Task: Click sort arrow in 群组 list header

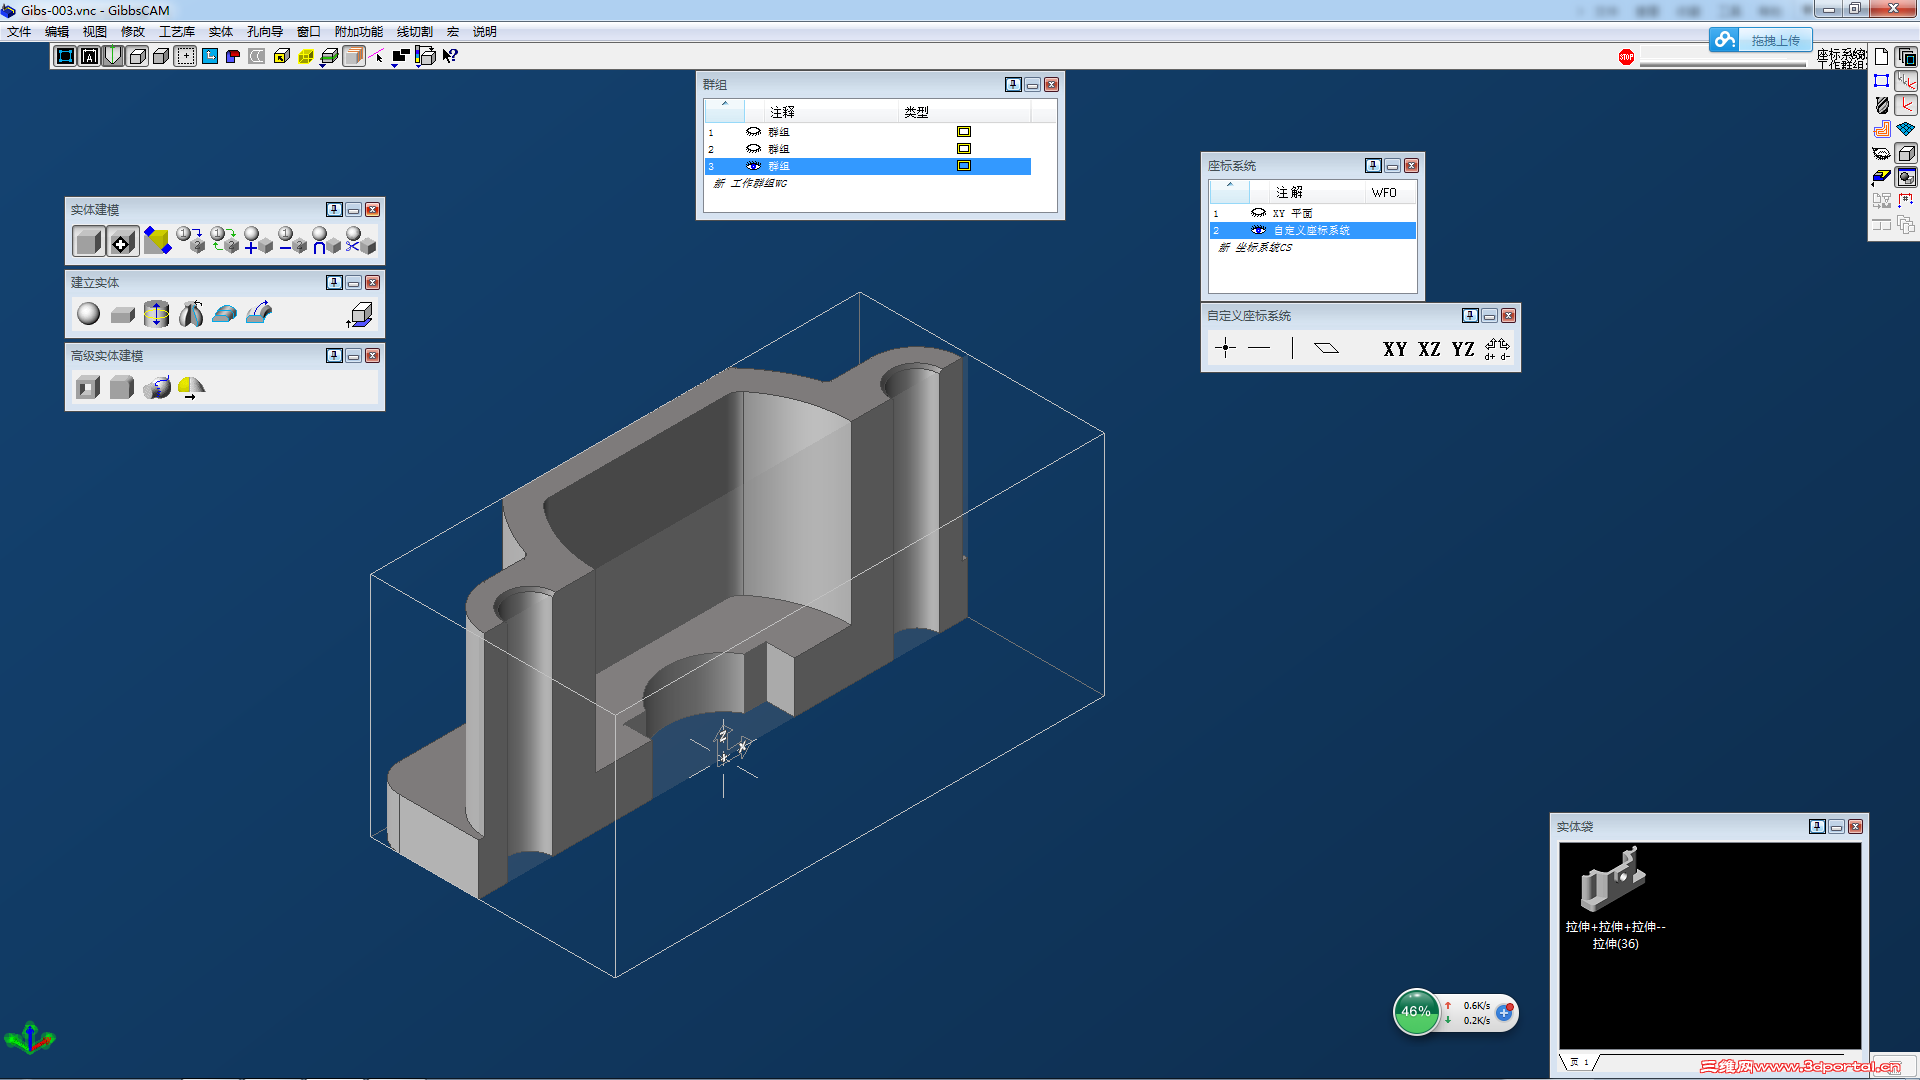Action: point(725,104)
